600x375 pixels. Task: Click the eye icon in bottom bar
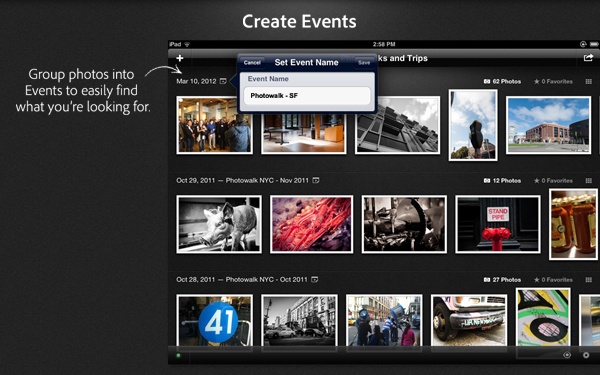[x=567, y=355]
